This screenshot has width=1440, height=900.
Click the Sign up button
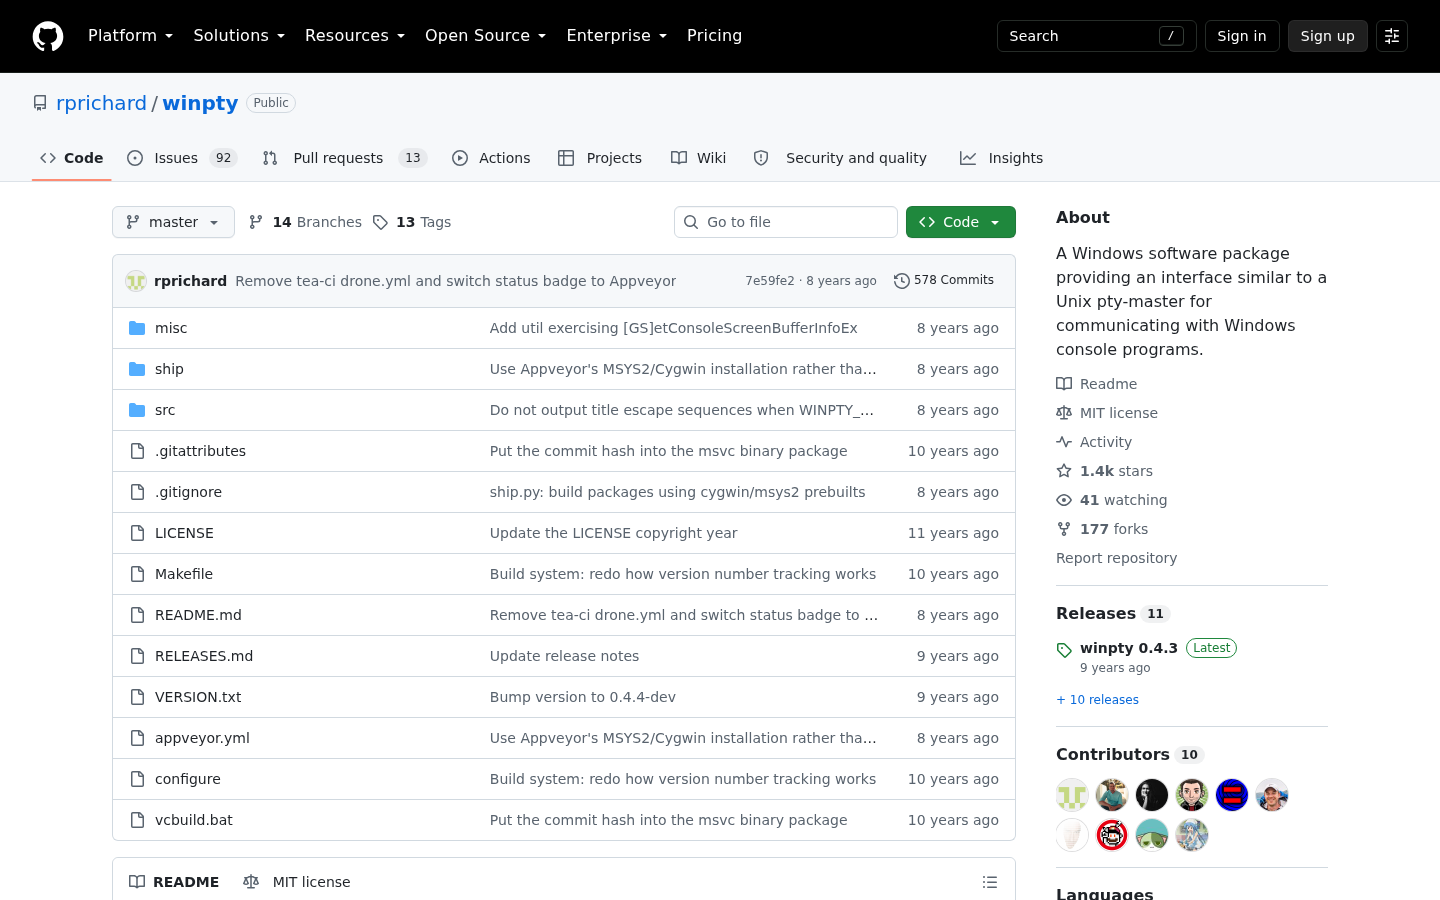click(x=1328, y=36)
